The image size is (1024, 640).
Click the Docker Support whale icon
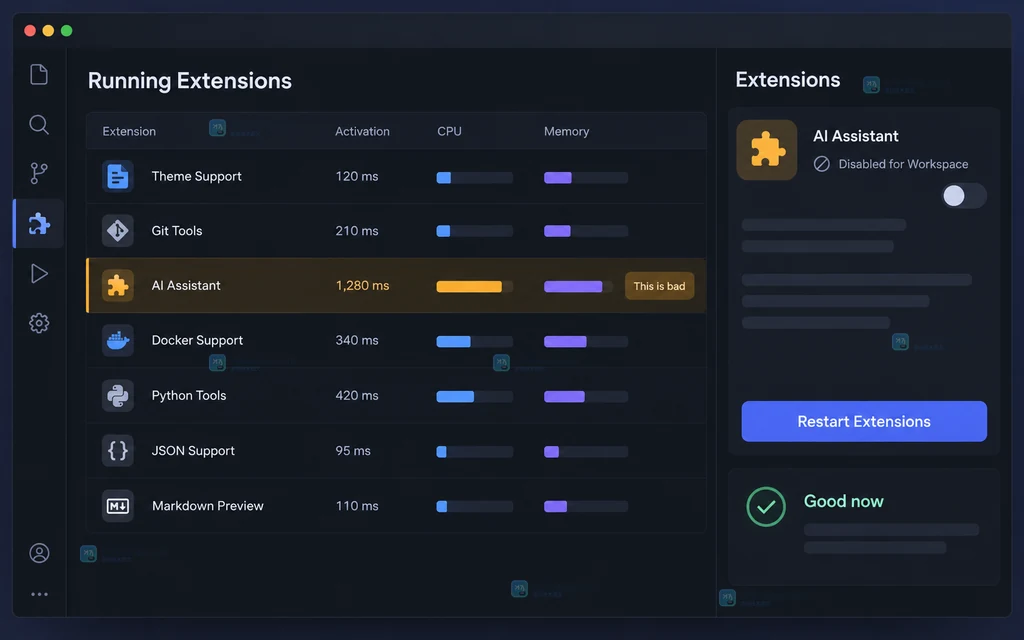[118, 340]
